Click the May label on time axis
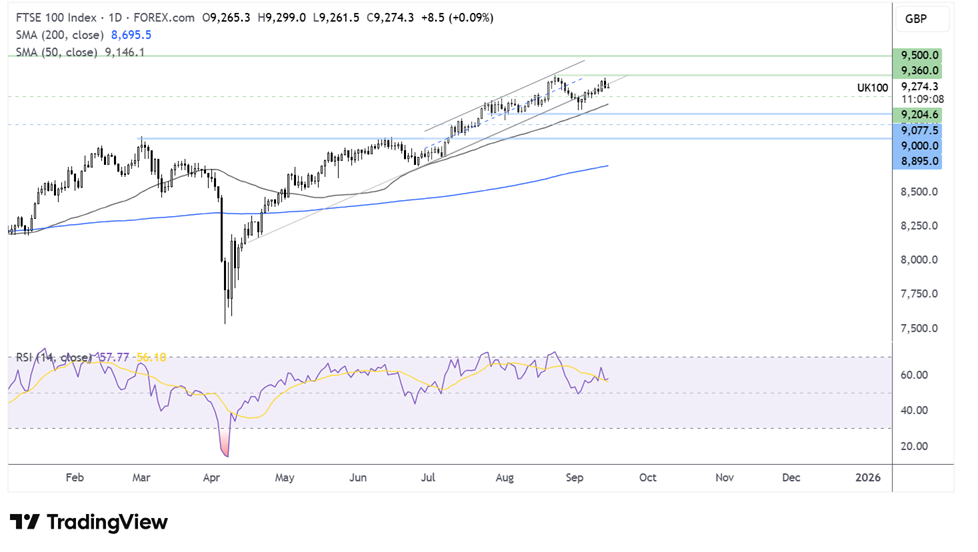 pos(284,478)
